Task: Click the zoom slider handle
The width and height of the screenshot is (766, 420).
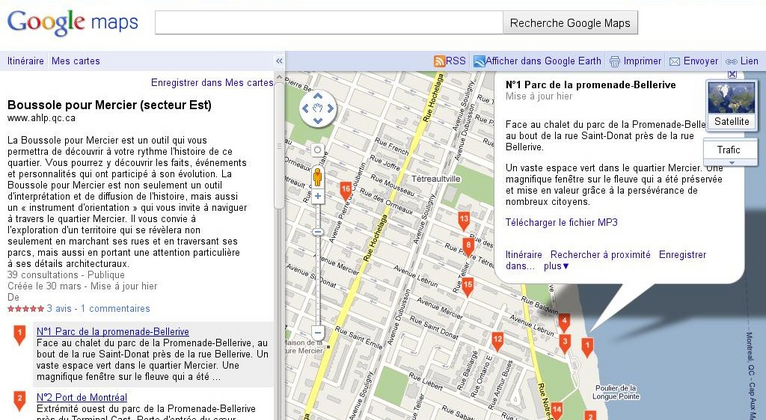Action: [x=318, y=232]
